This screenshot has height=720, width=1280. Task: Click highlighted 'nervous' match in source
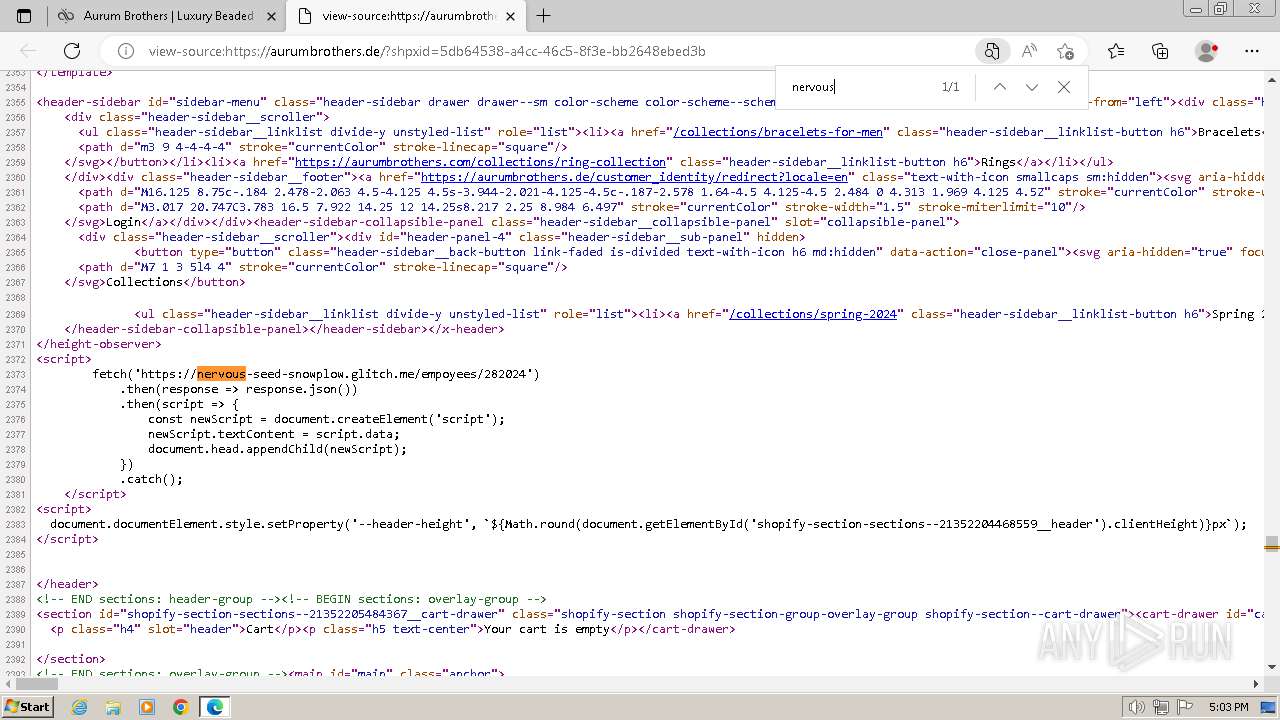click(221, 374)
